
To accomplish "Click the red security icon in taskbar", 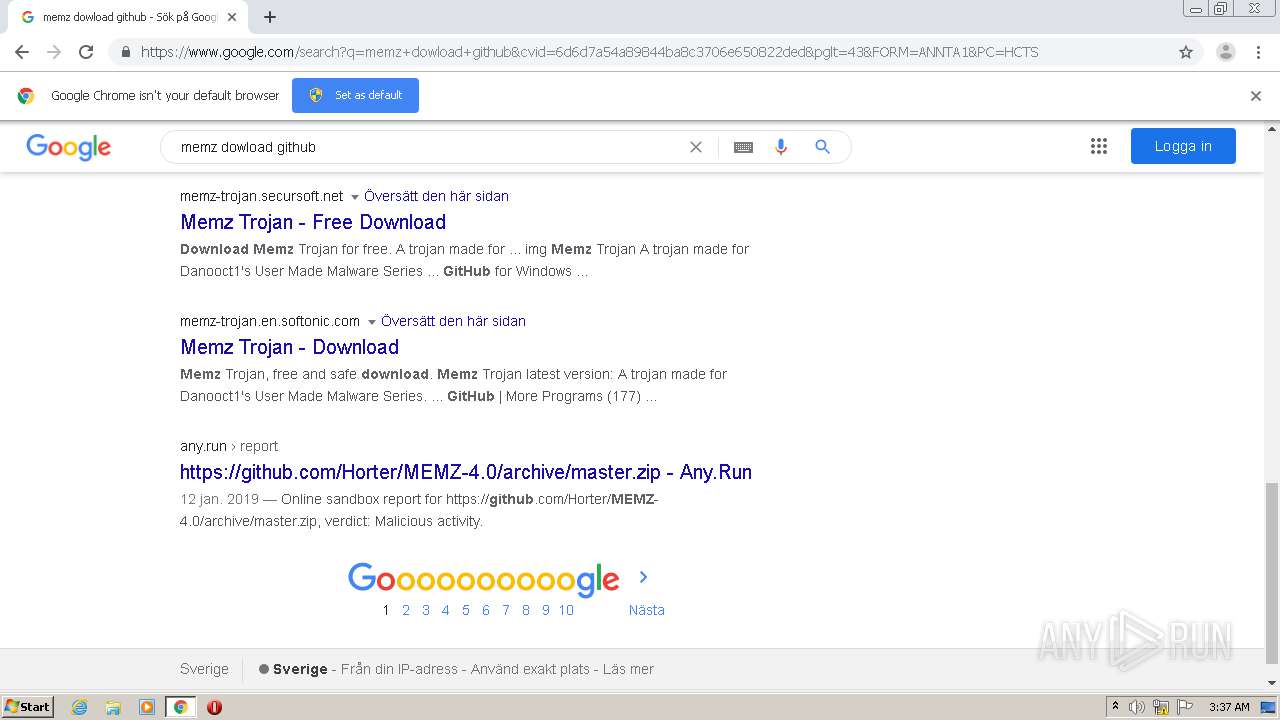I will (x=214, y=707).
